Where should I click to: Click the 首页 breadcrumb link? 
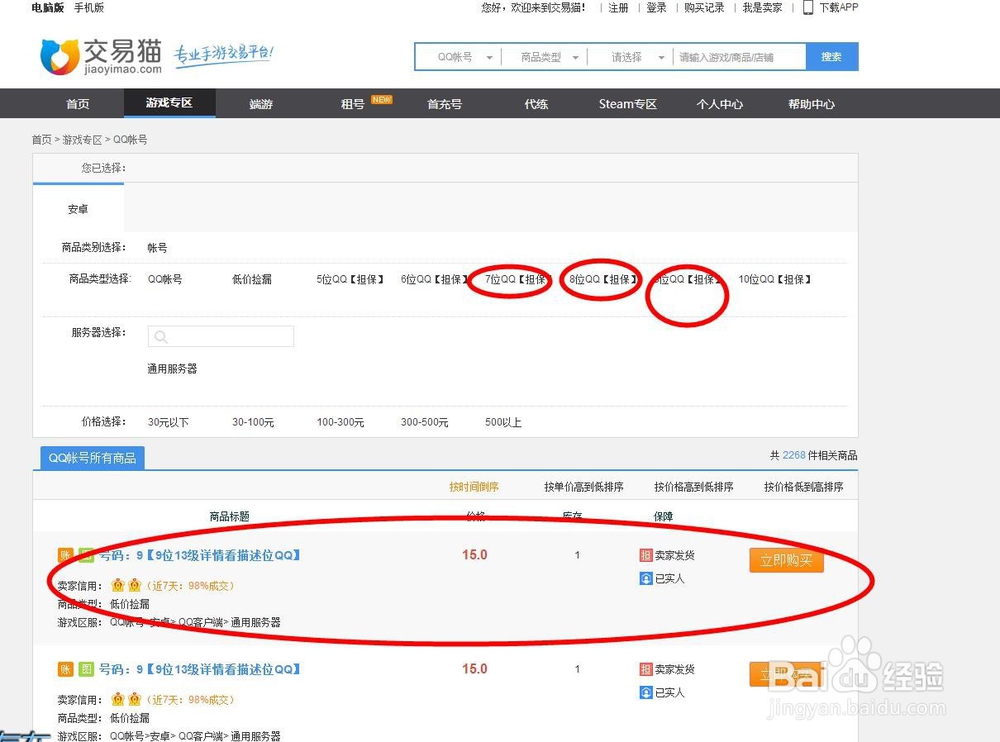(41, 139)
